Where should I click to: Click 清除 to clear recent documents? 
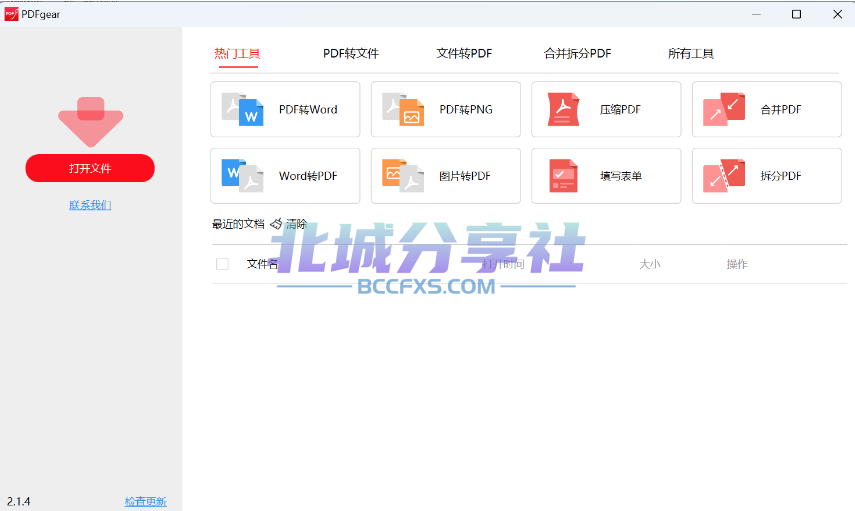pos(297,224)
